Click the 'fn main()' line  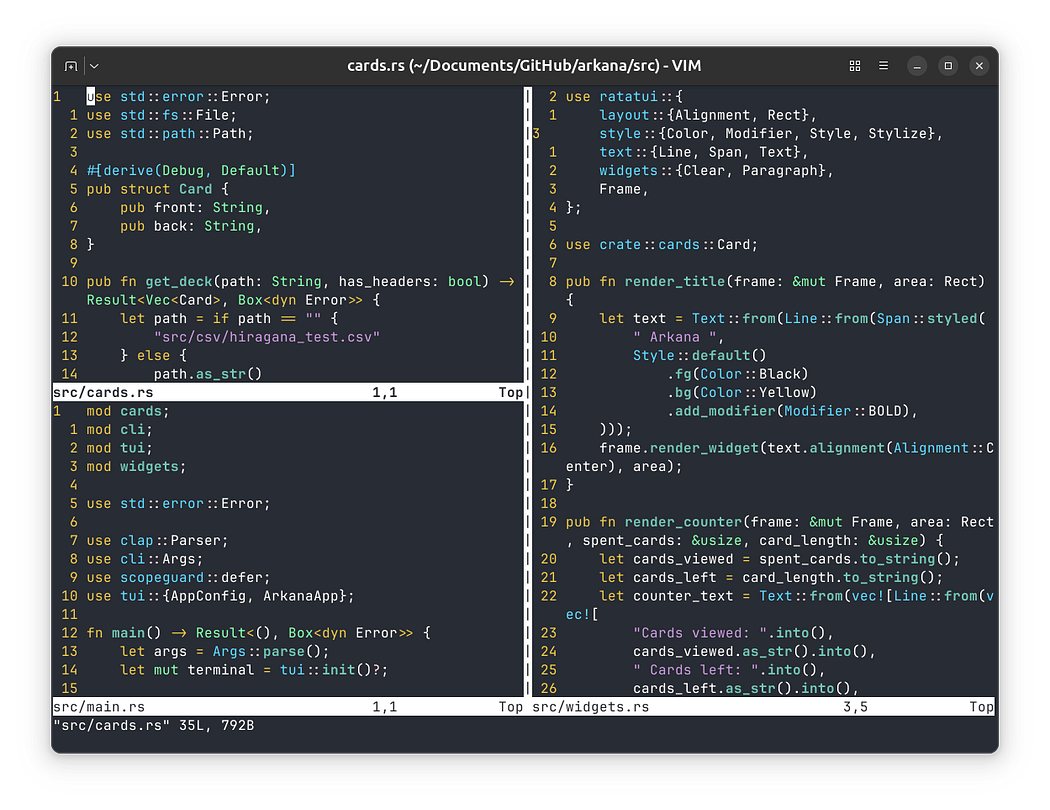(258, 633)
